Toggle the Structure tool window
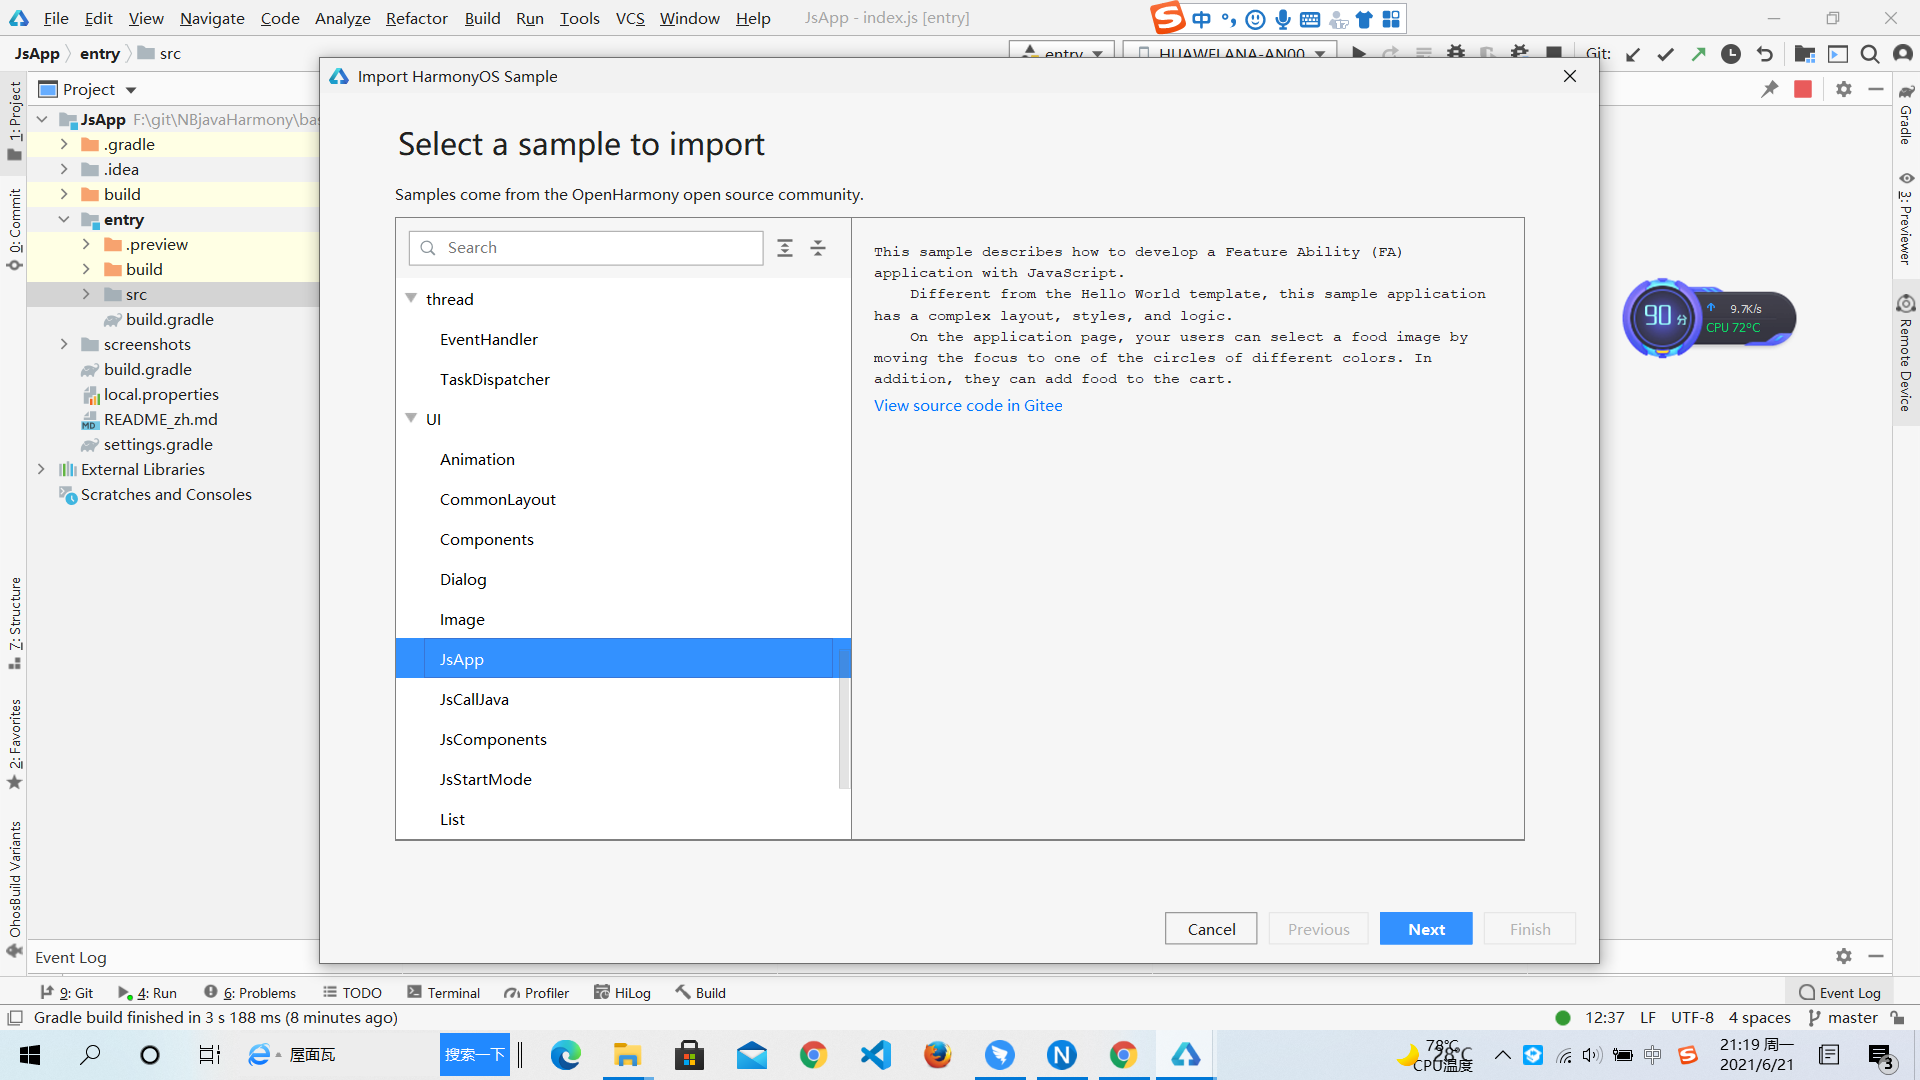Viewport: 1920px width, 1080px height. (15, 622)
